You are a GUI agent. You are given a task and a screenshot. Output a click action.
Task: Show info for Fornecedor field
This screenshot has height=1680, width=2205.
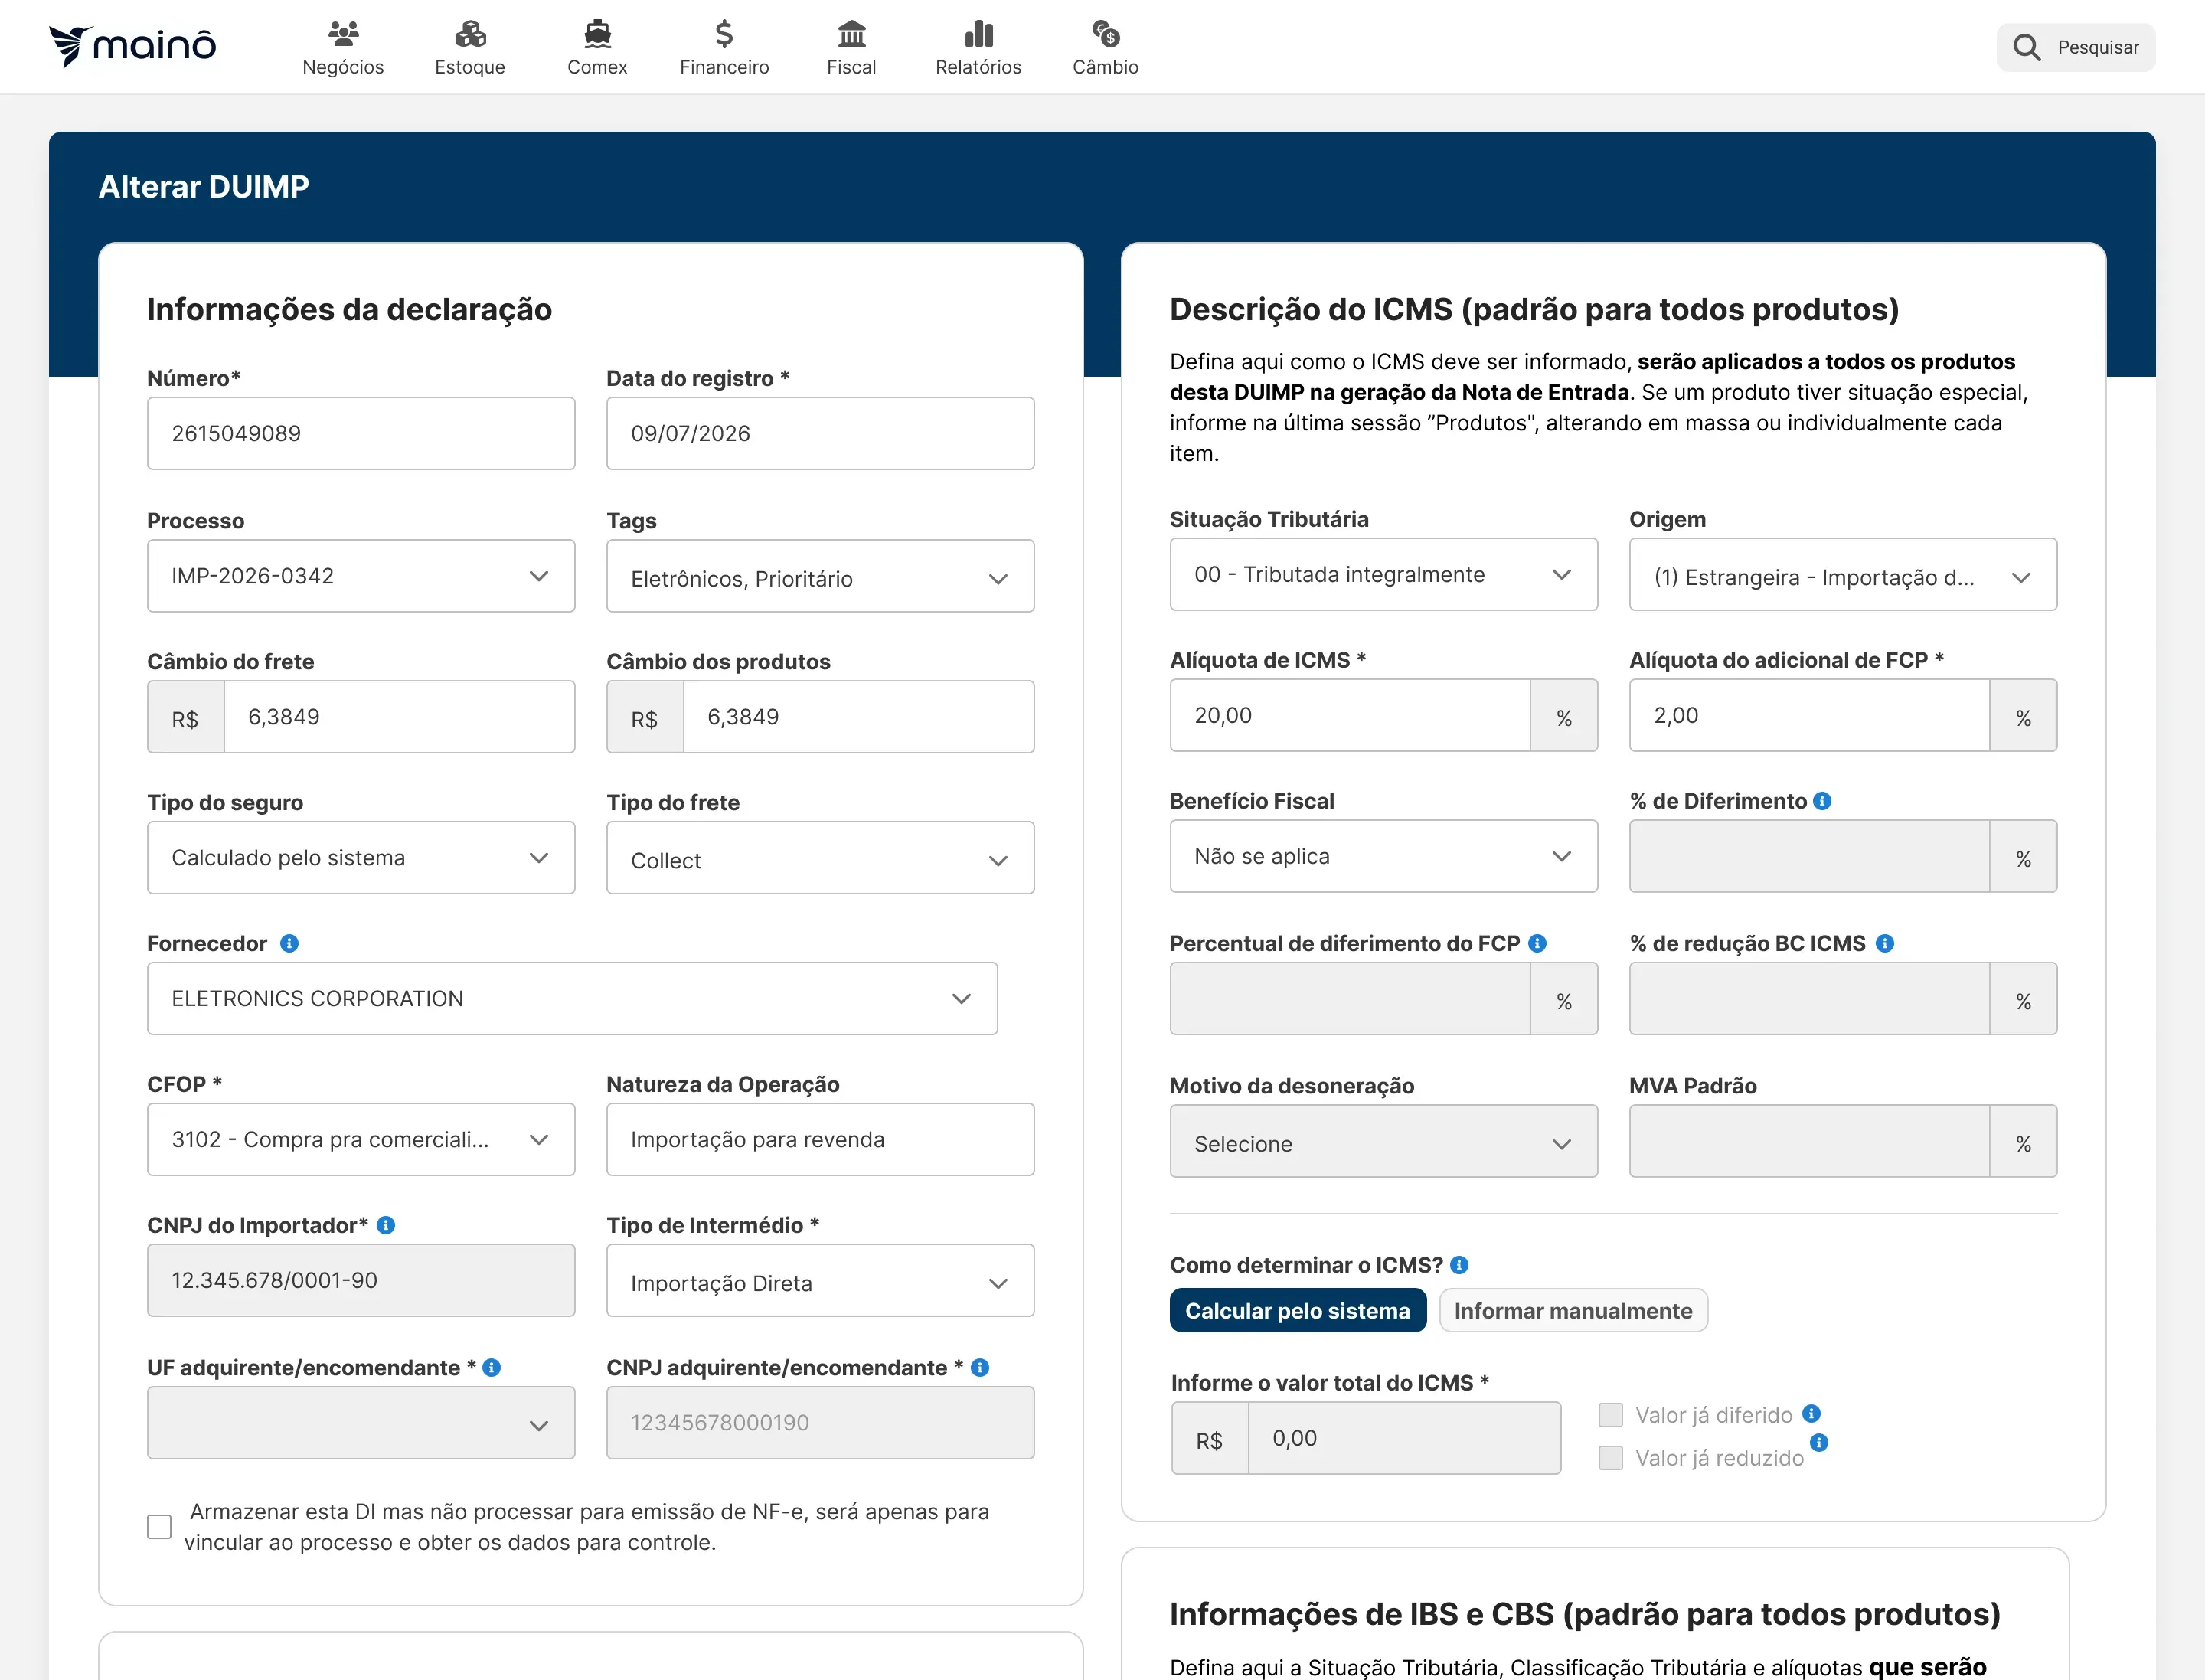click(289, 943)
